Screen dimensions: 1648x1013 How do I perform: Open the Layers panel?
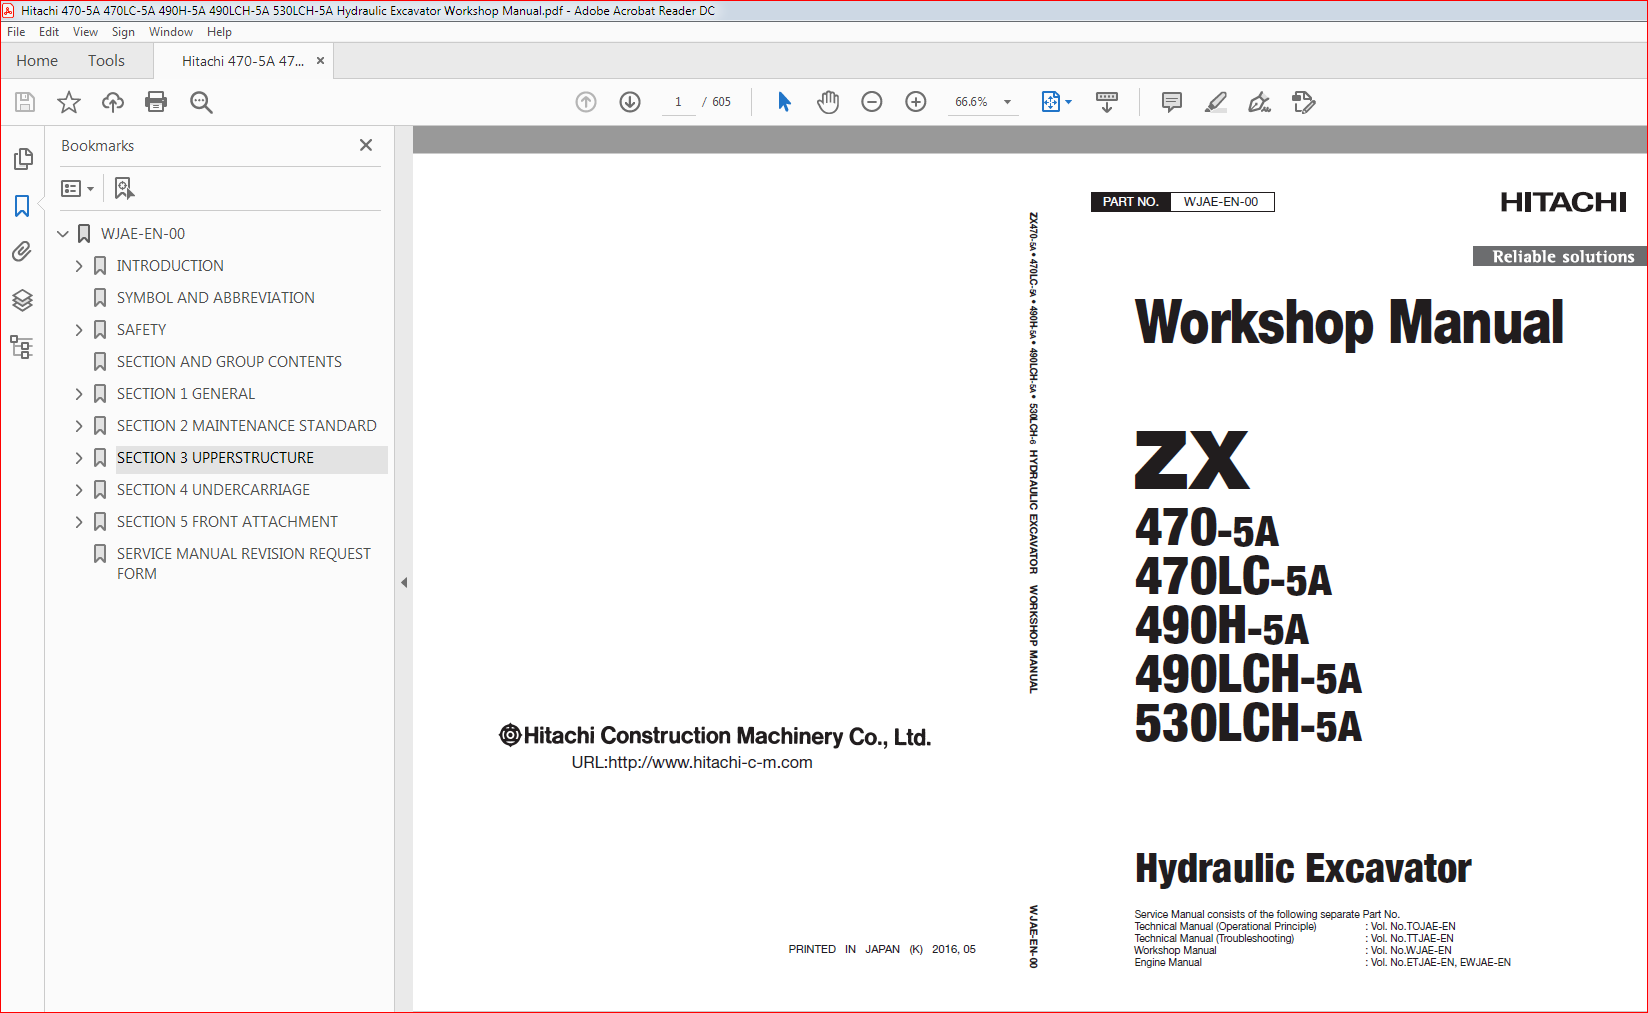click(x=22, y=300)
